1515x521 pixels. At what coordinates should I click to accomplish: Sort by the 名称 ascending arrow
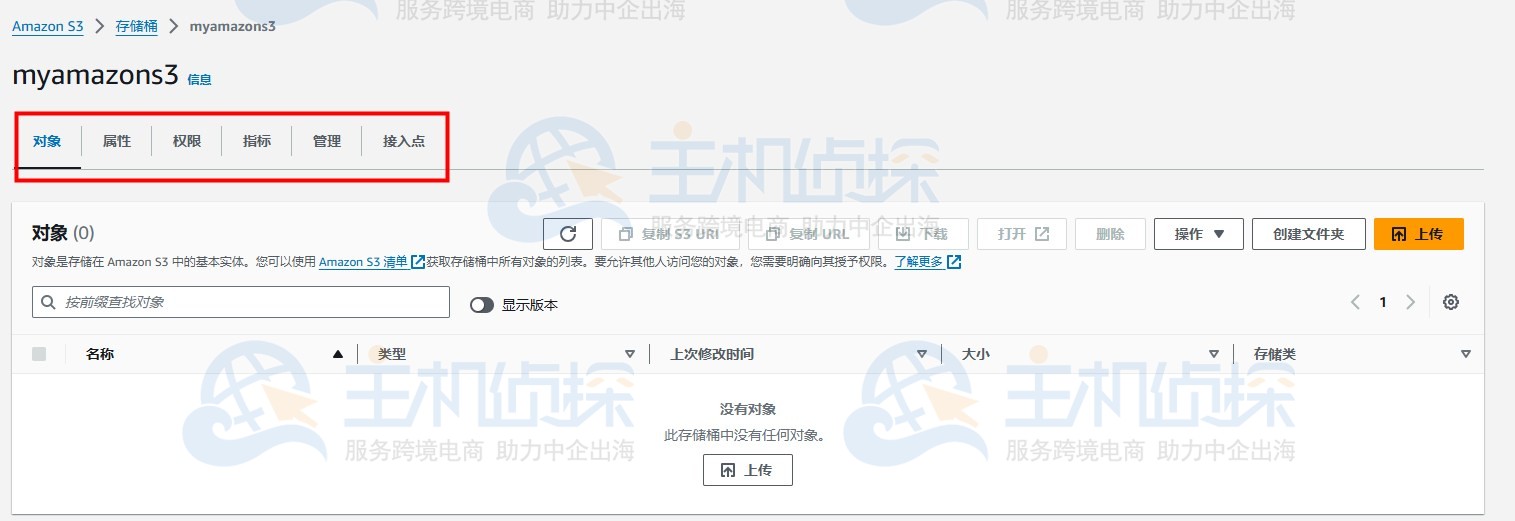click(x=338, y=354)
